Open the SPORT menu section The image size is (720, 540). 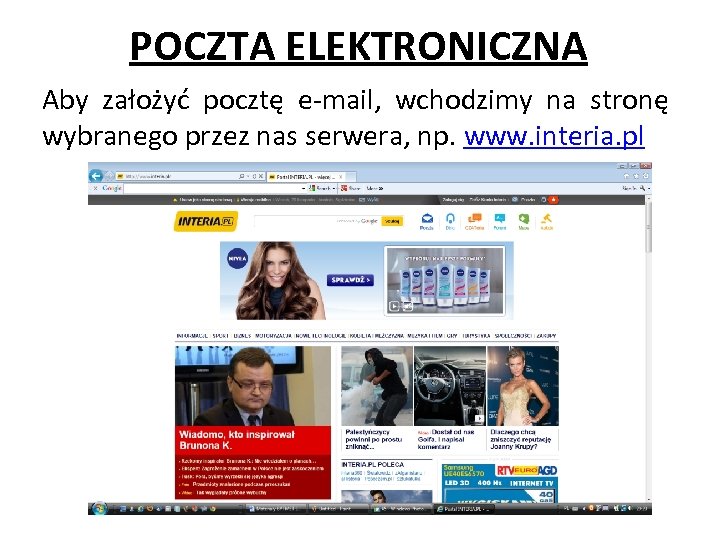[220, 336]
